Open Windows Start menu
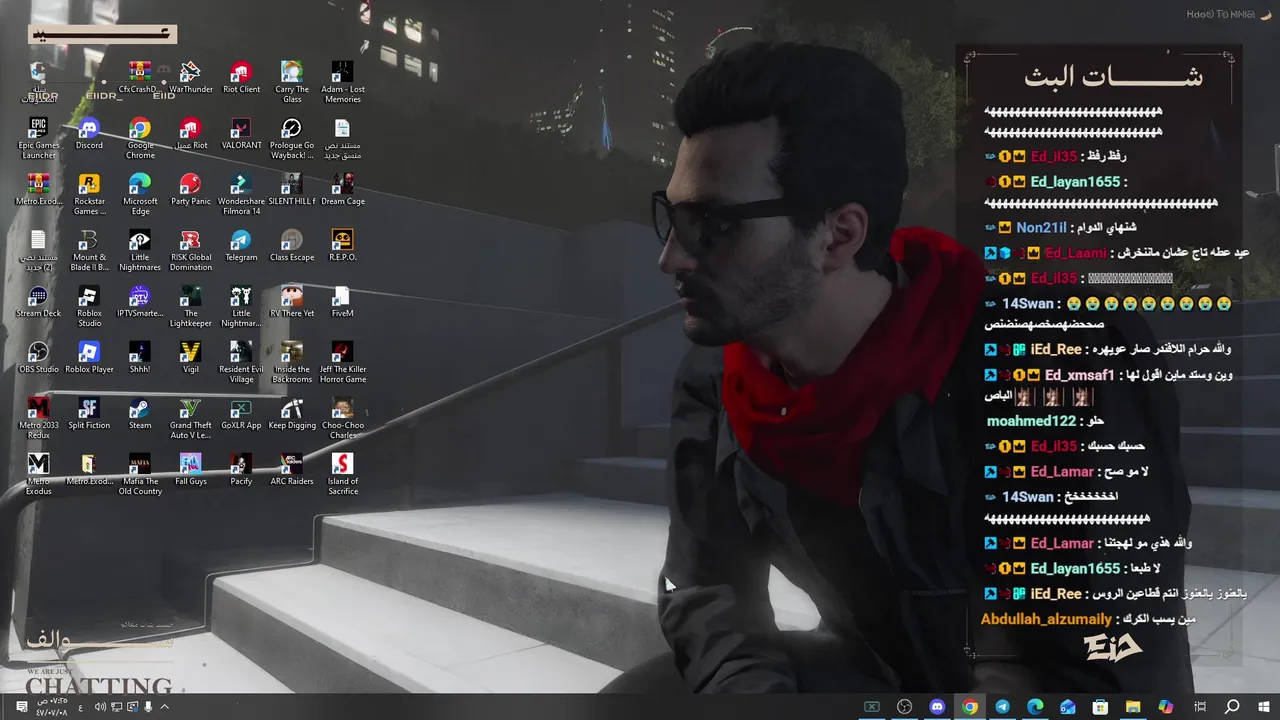The width and height of the screenshot is (1280, 720). [x=1264, y=707]
